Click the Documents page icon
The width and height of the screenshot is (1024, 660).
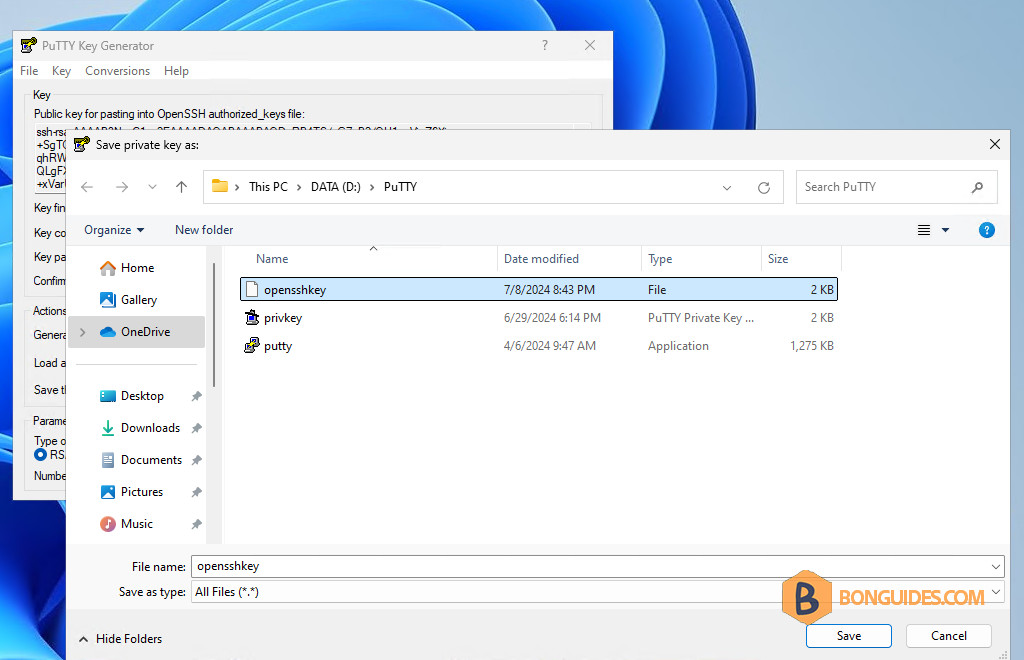click(x=108, y=460)
